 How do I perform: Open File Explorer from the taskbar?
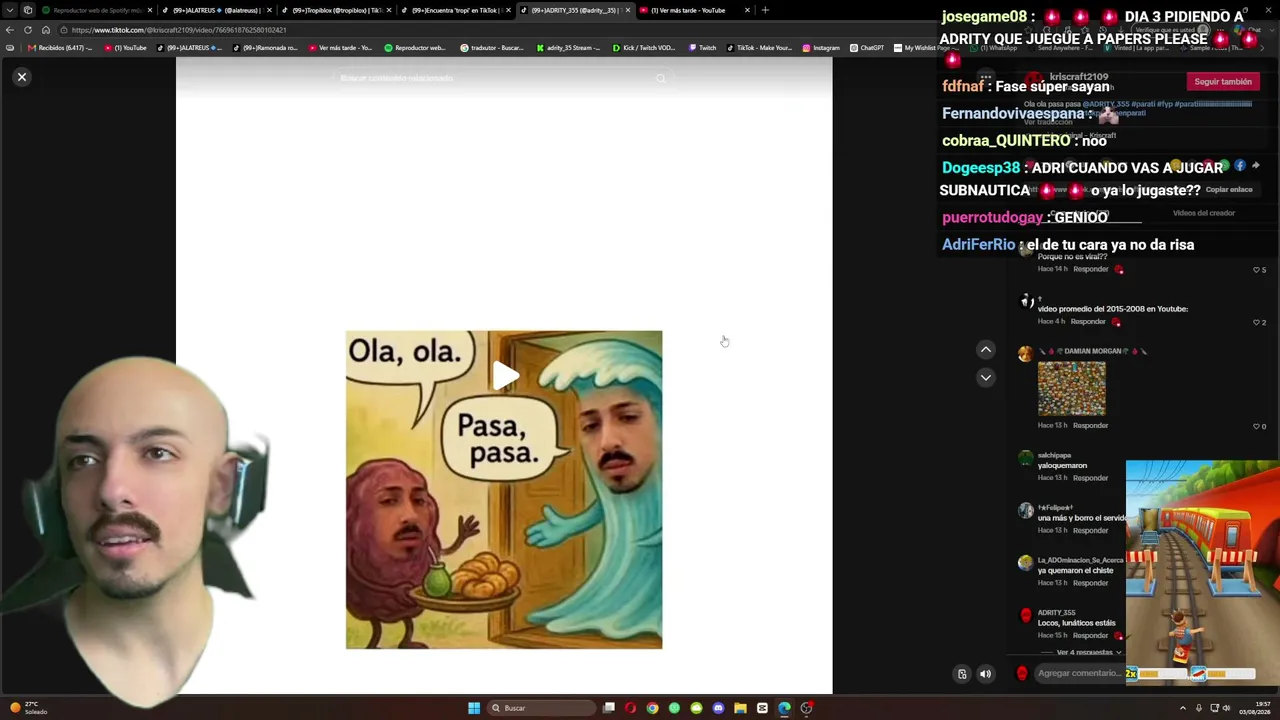click(x=740, y=708)
